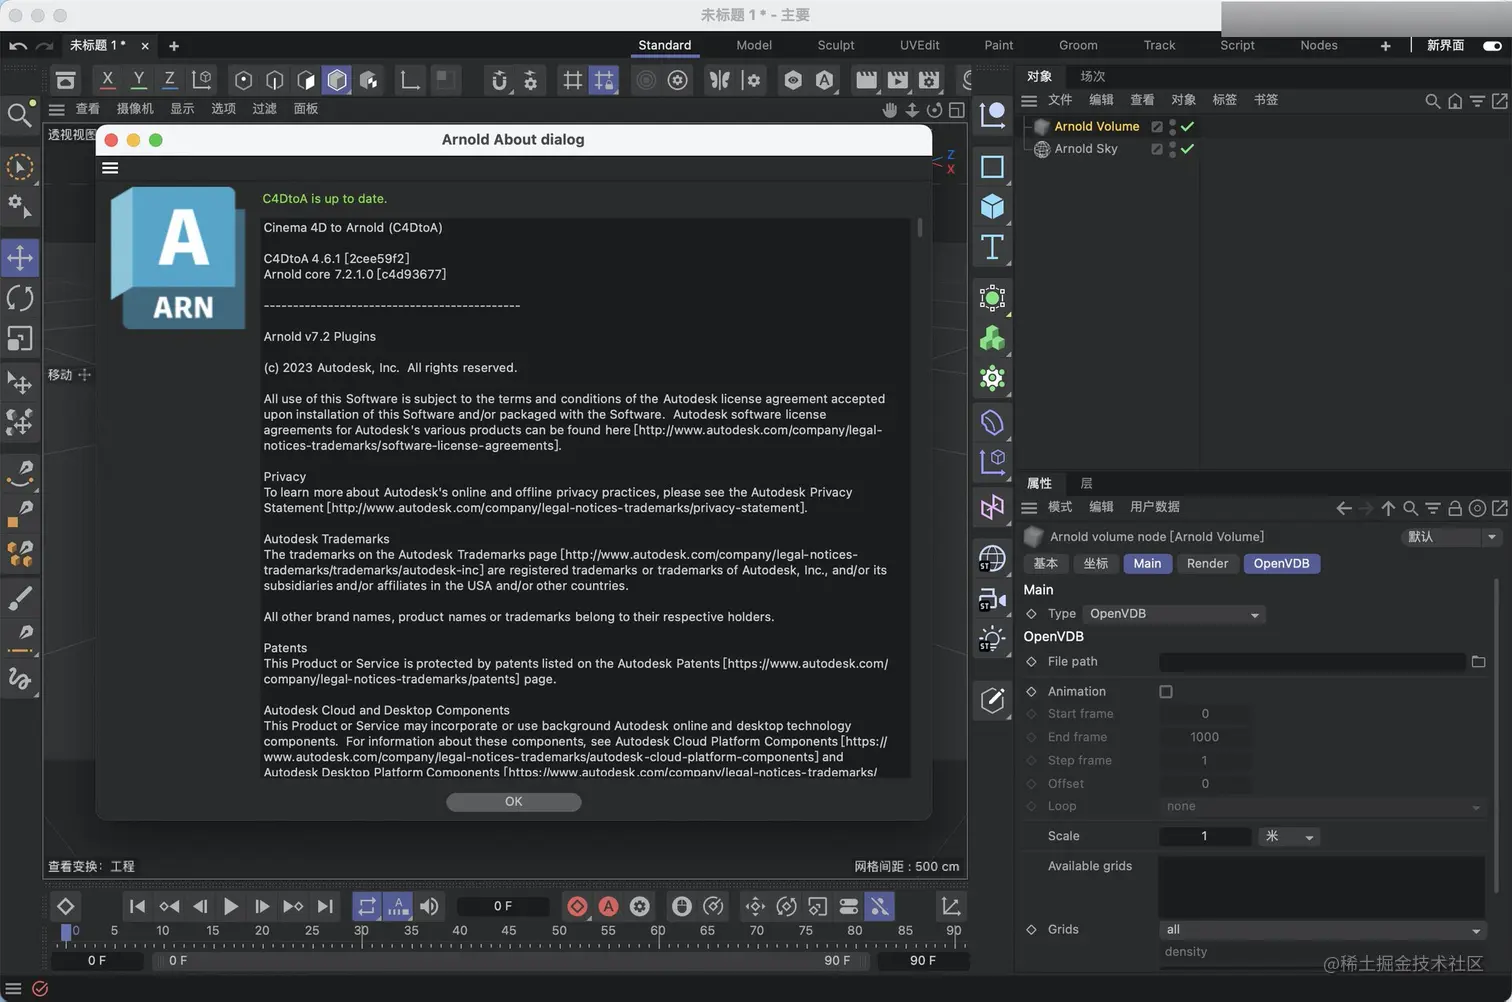
Task: Click the Rectangle spline icon
Action: 992,166
